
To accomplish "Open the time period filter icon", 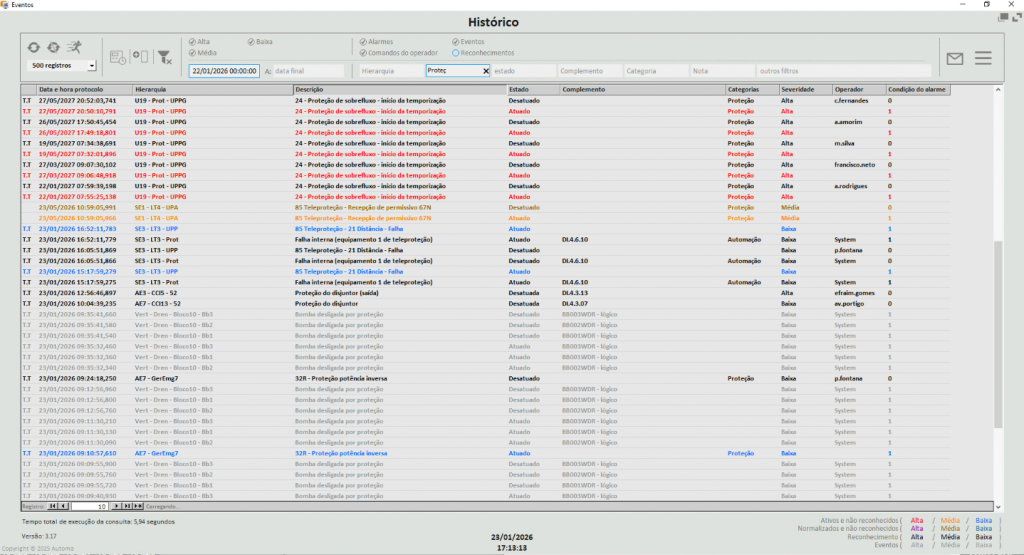I will (x=117, y=58).
